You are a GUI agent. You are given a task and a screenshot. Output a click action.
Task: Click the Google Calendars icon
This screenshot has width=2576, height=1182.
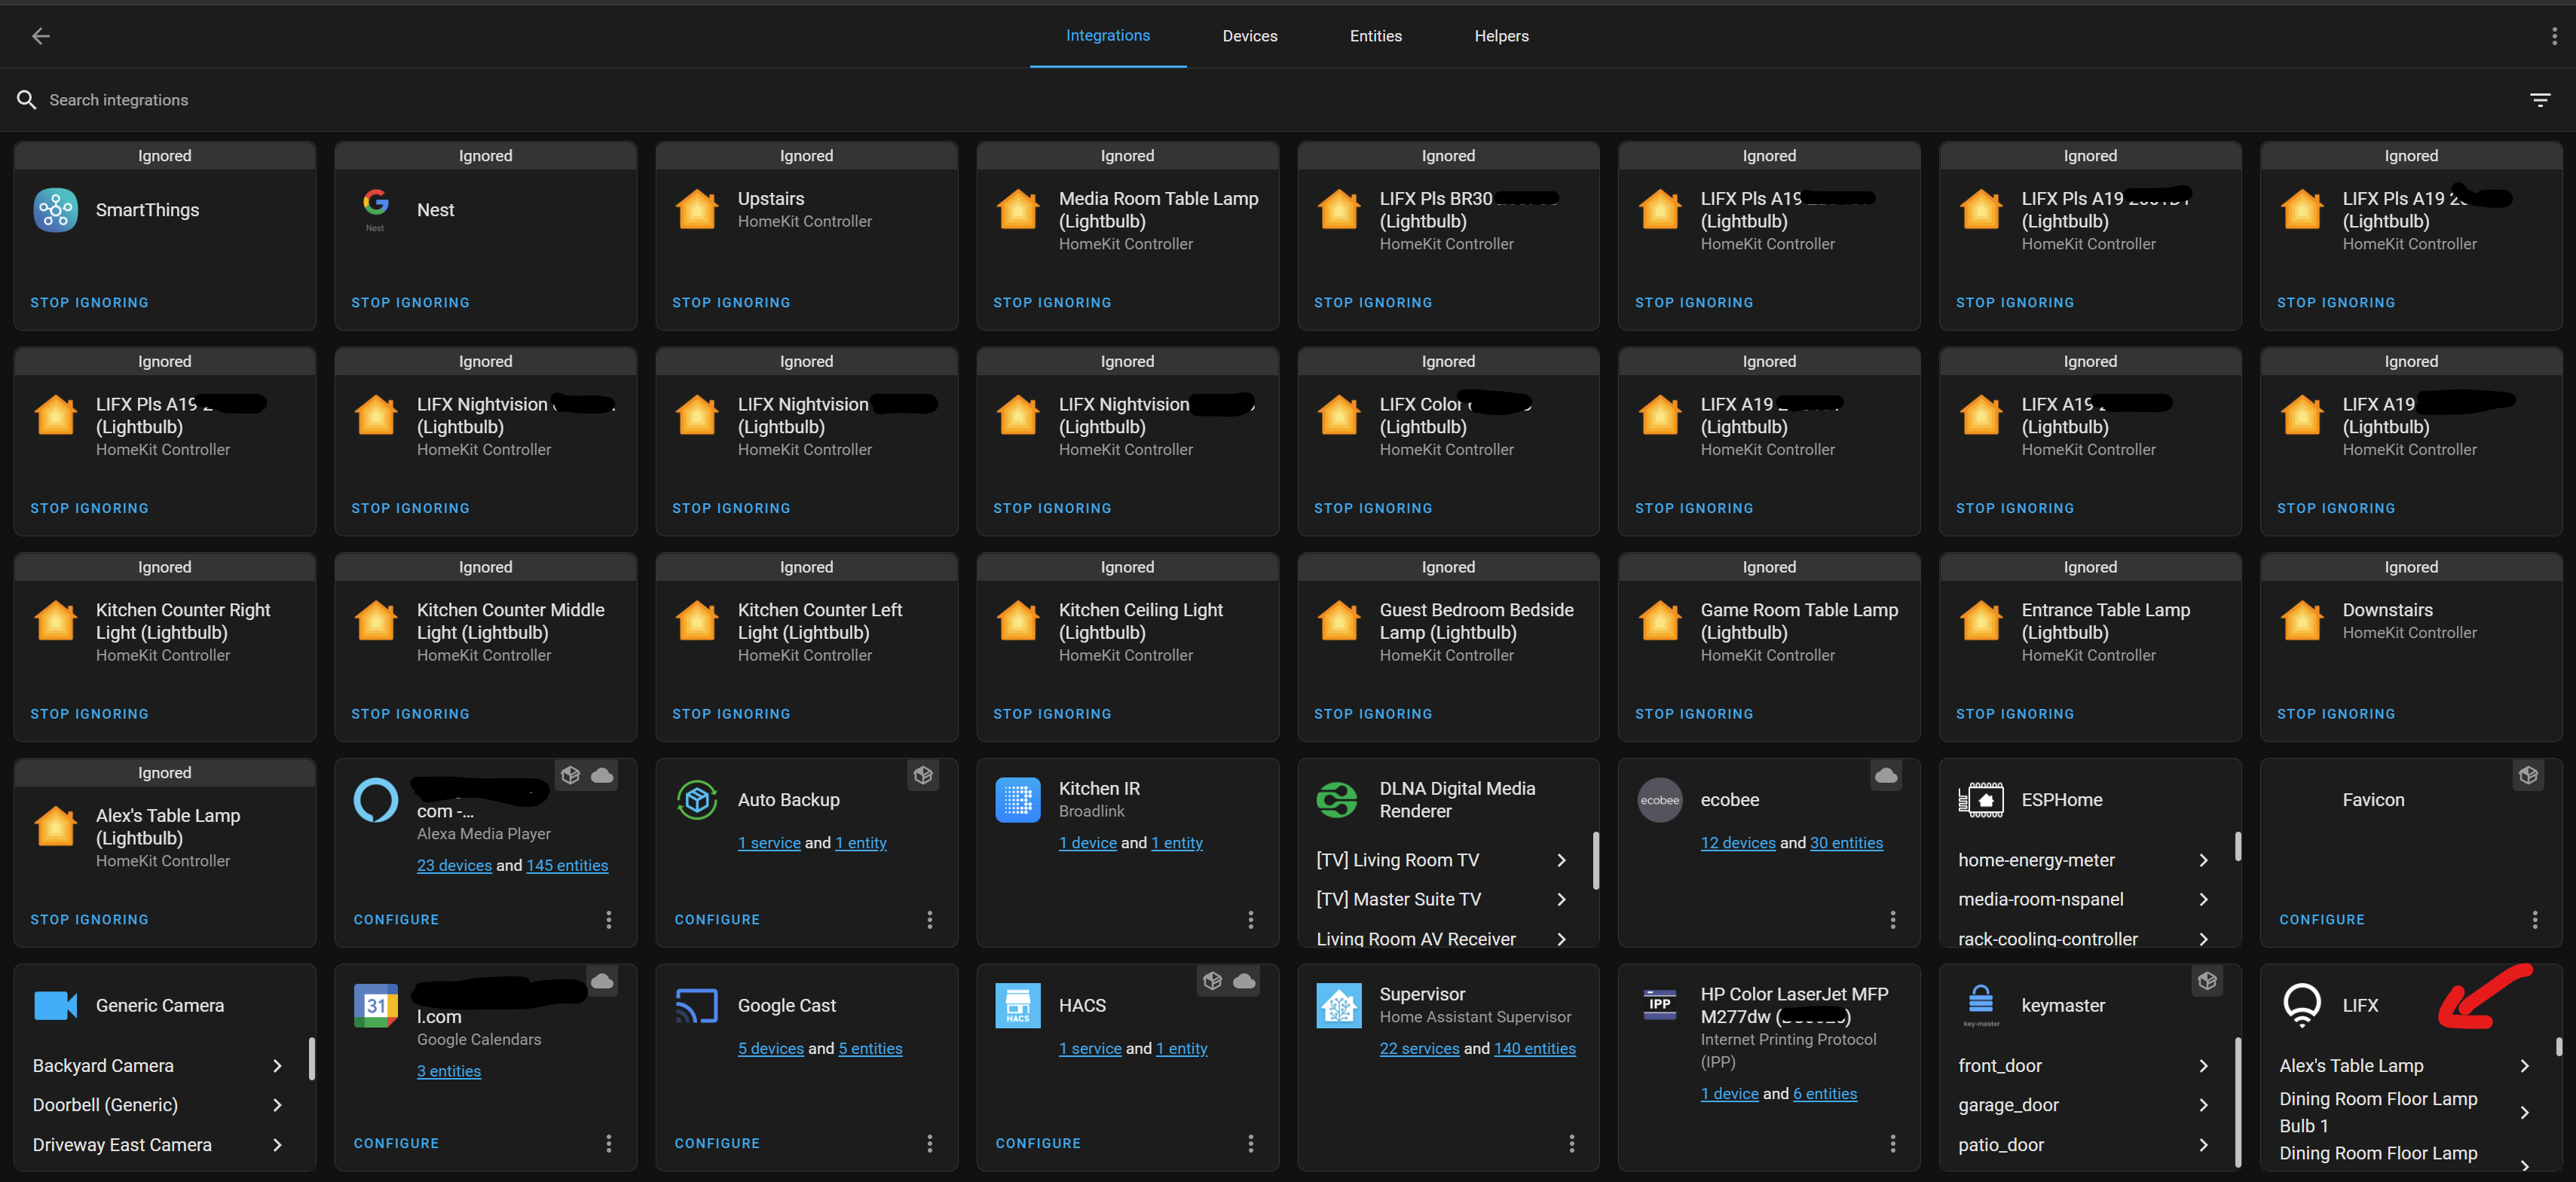pos(375,1005)
